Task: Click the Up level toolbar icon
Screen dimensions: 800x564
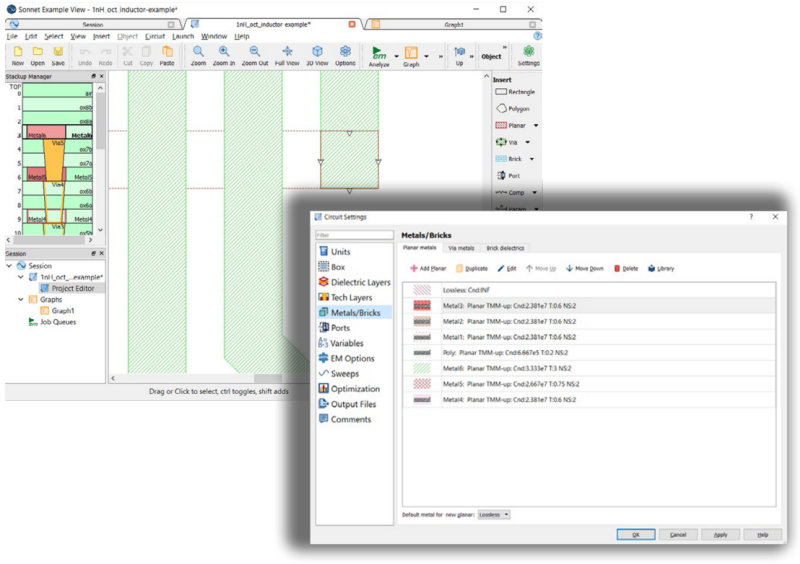Action: [459, 55]
